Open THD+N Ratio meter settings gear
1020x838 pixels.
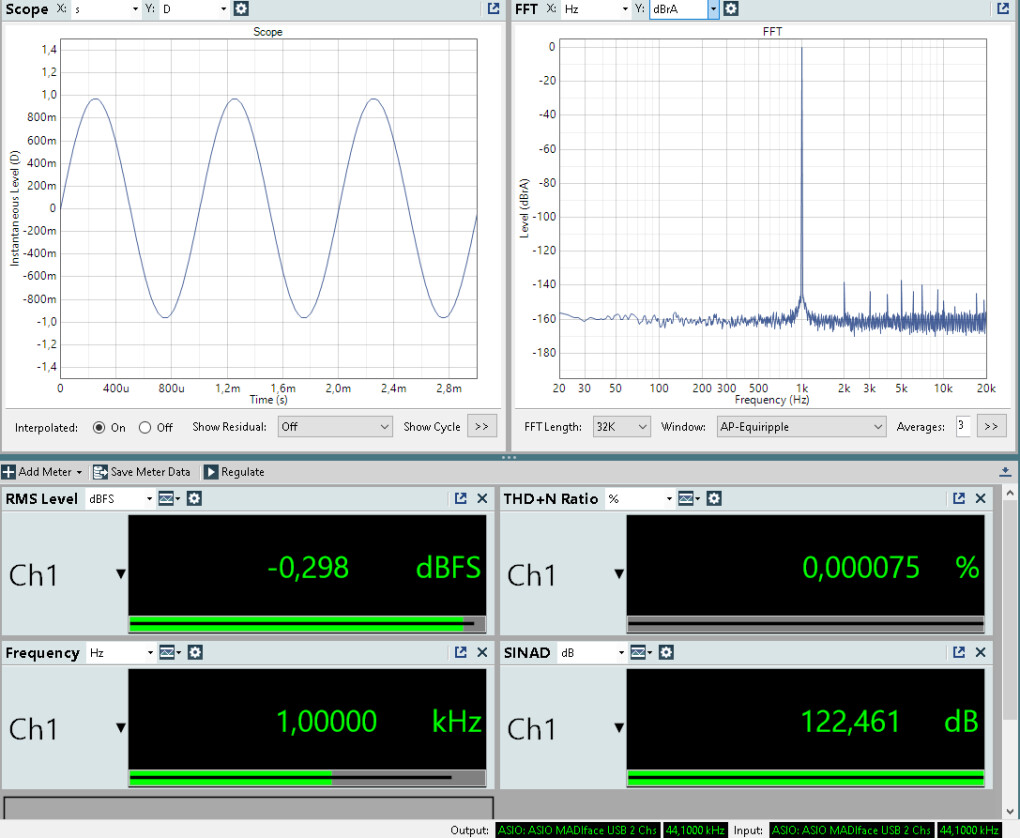pos(714,498)
